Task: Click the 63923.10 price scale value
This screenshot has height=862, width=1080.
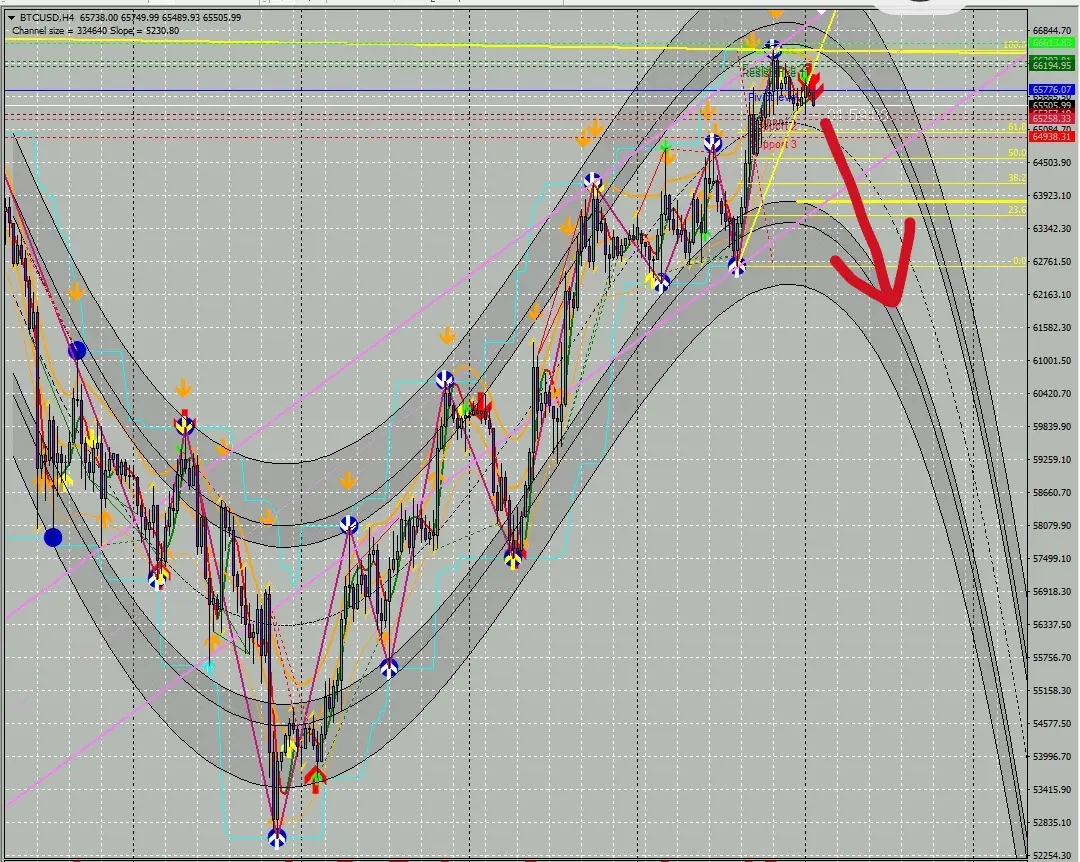Action: point(1052,196)
